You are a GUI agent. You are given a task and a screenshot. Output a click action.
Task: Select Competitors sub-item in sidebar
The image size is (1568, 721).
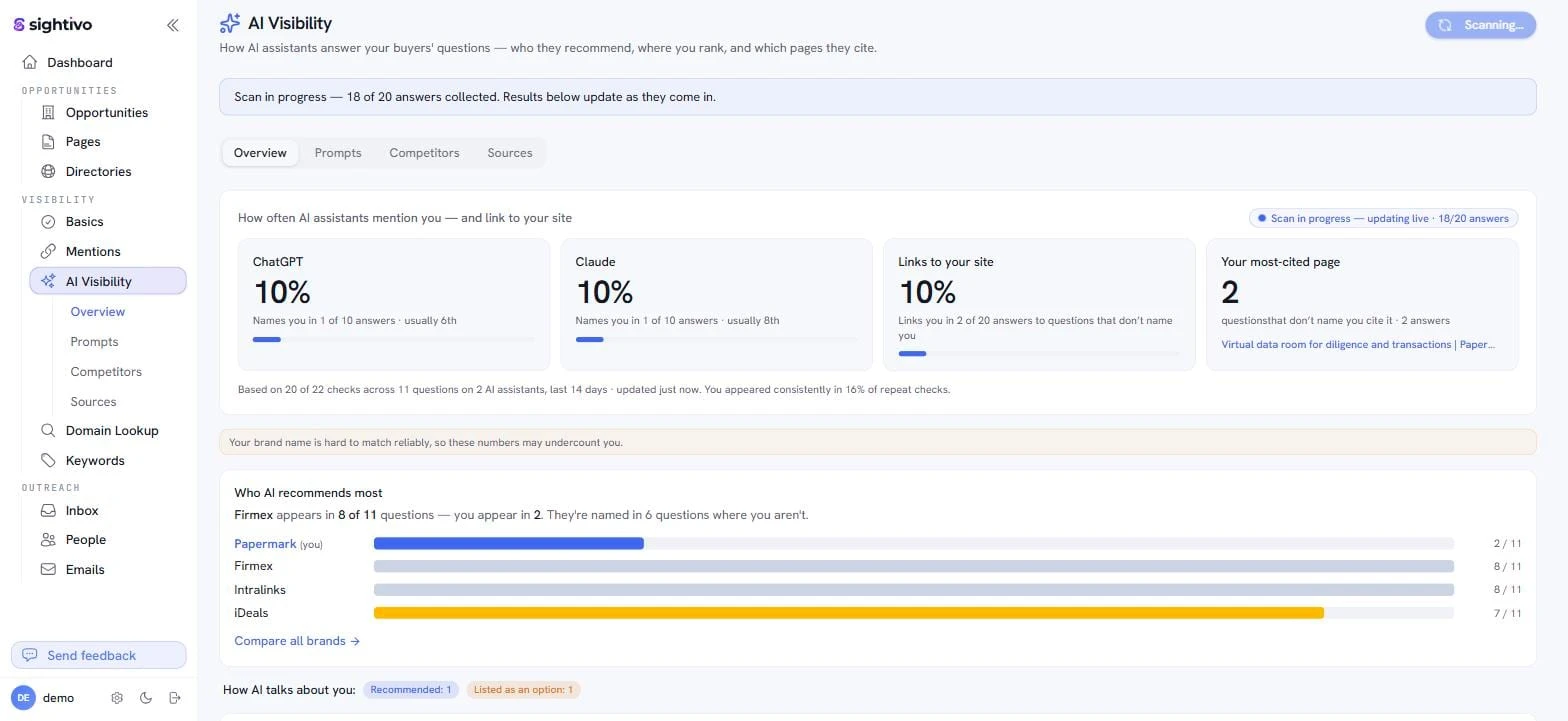tap(106, 372)
